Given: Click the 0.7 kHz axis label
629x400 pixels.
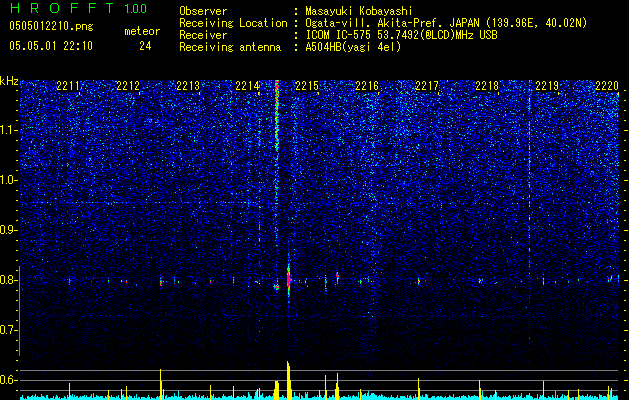Looking at the screenshot, I should coord(9,330).
